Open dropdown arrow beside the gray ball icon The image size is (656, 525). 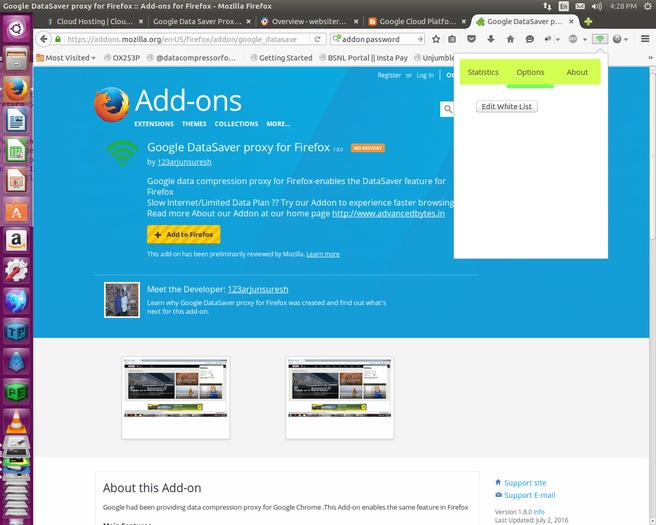click(x=626, y=40)
